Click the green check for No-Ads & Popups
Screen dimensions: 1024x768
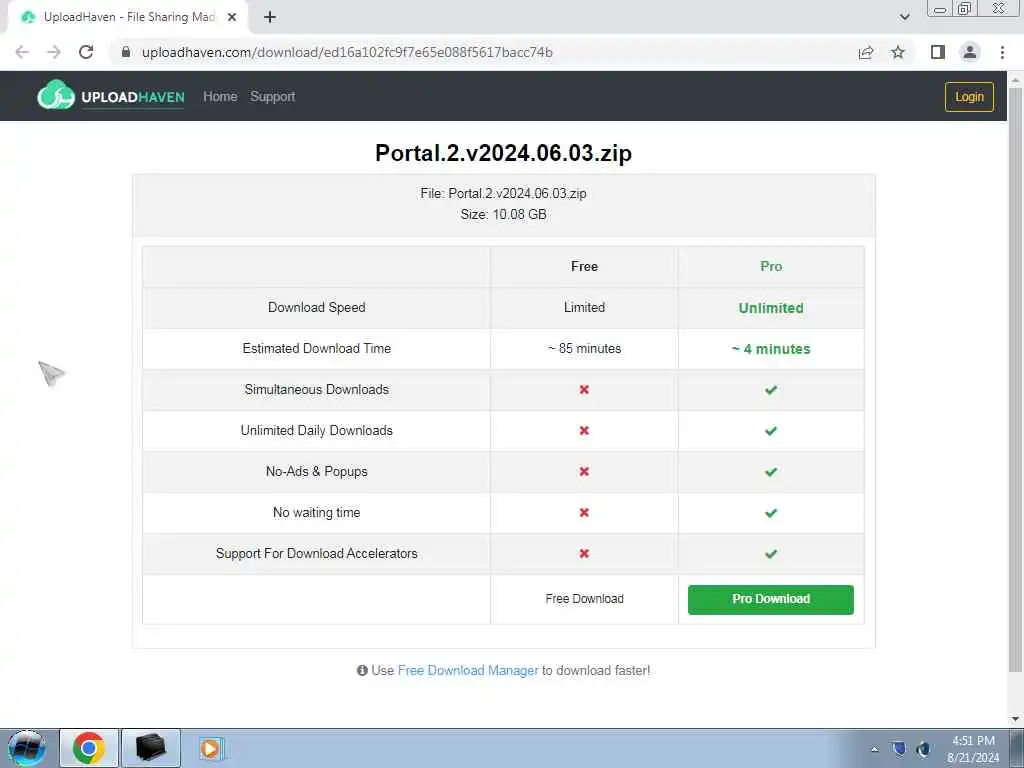click(771, 472)
